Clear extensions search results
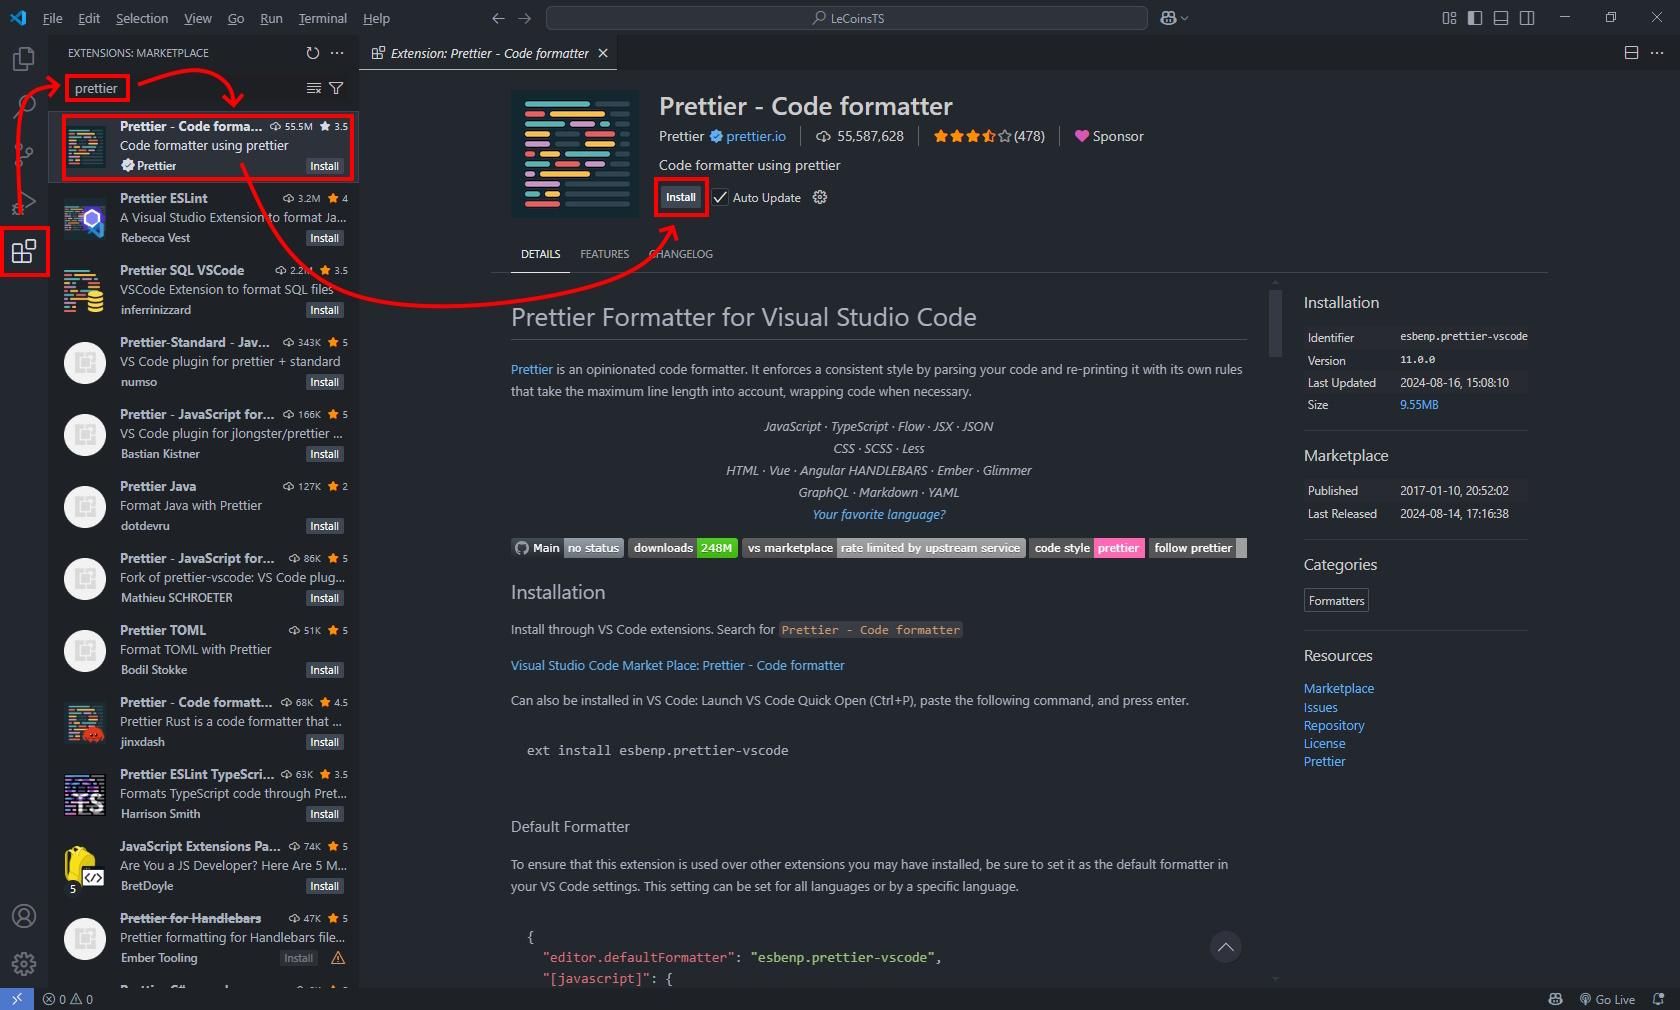 [313, 88]
